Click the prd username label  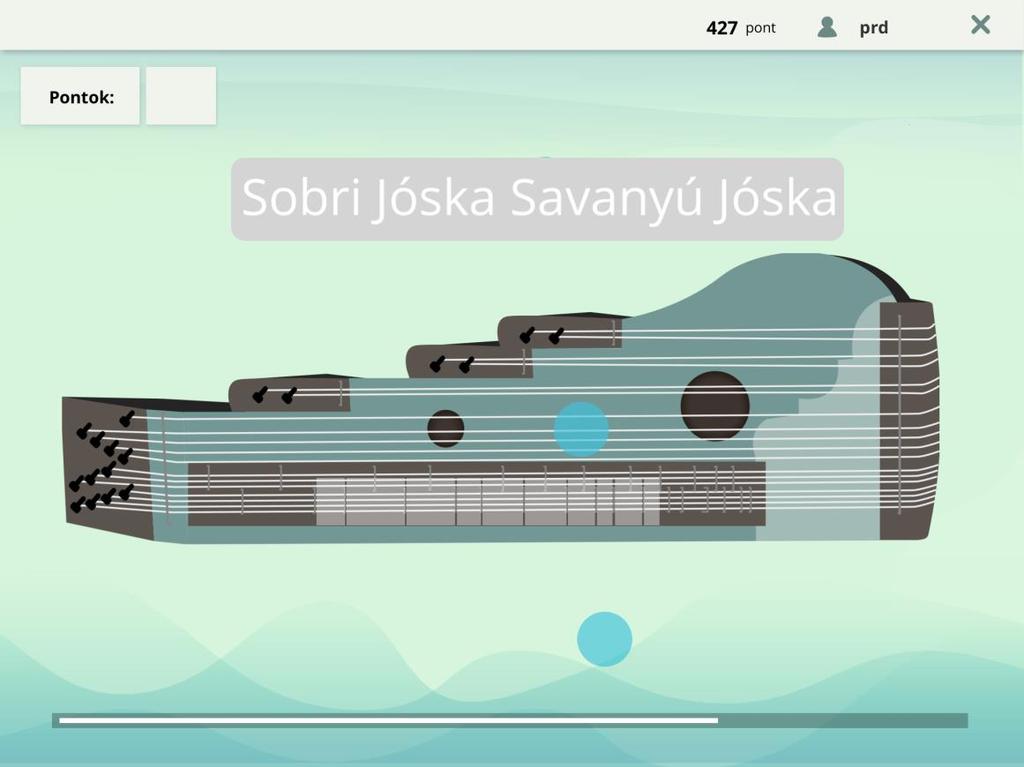(x=873, y=27)
